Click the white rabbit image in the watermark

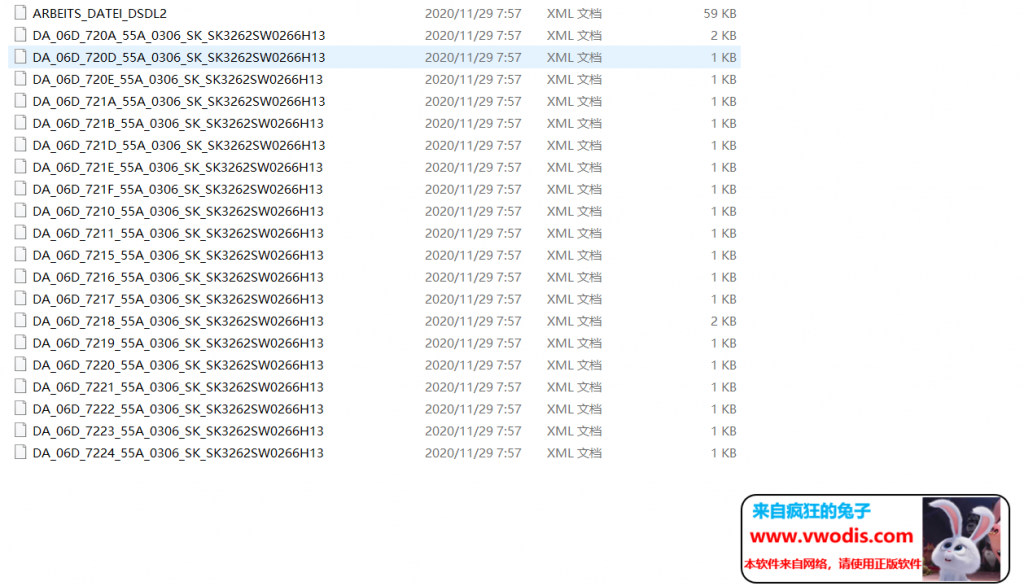point(964,538)
